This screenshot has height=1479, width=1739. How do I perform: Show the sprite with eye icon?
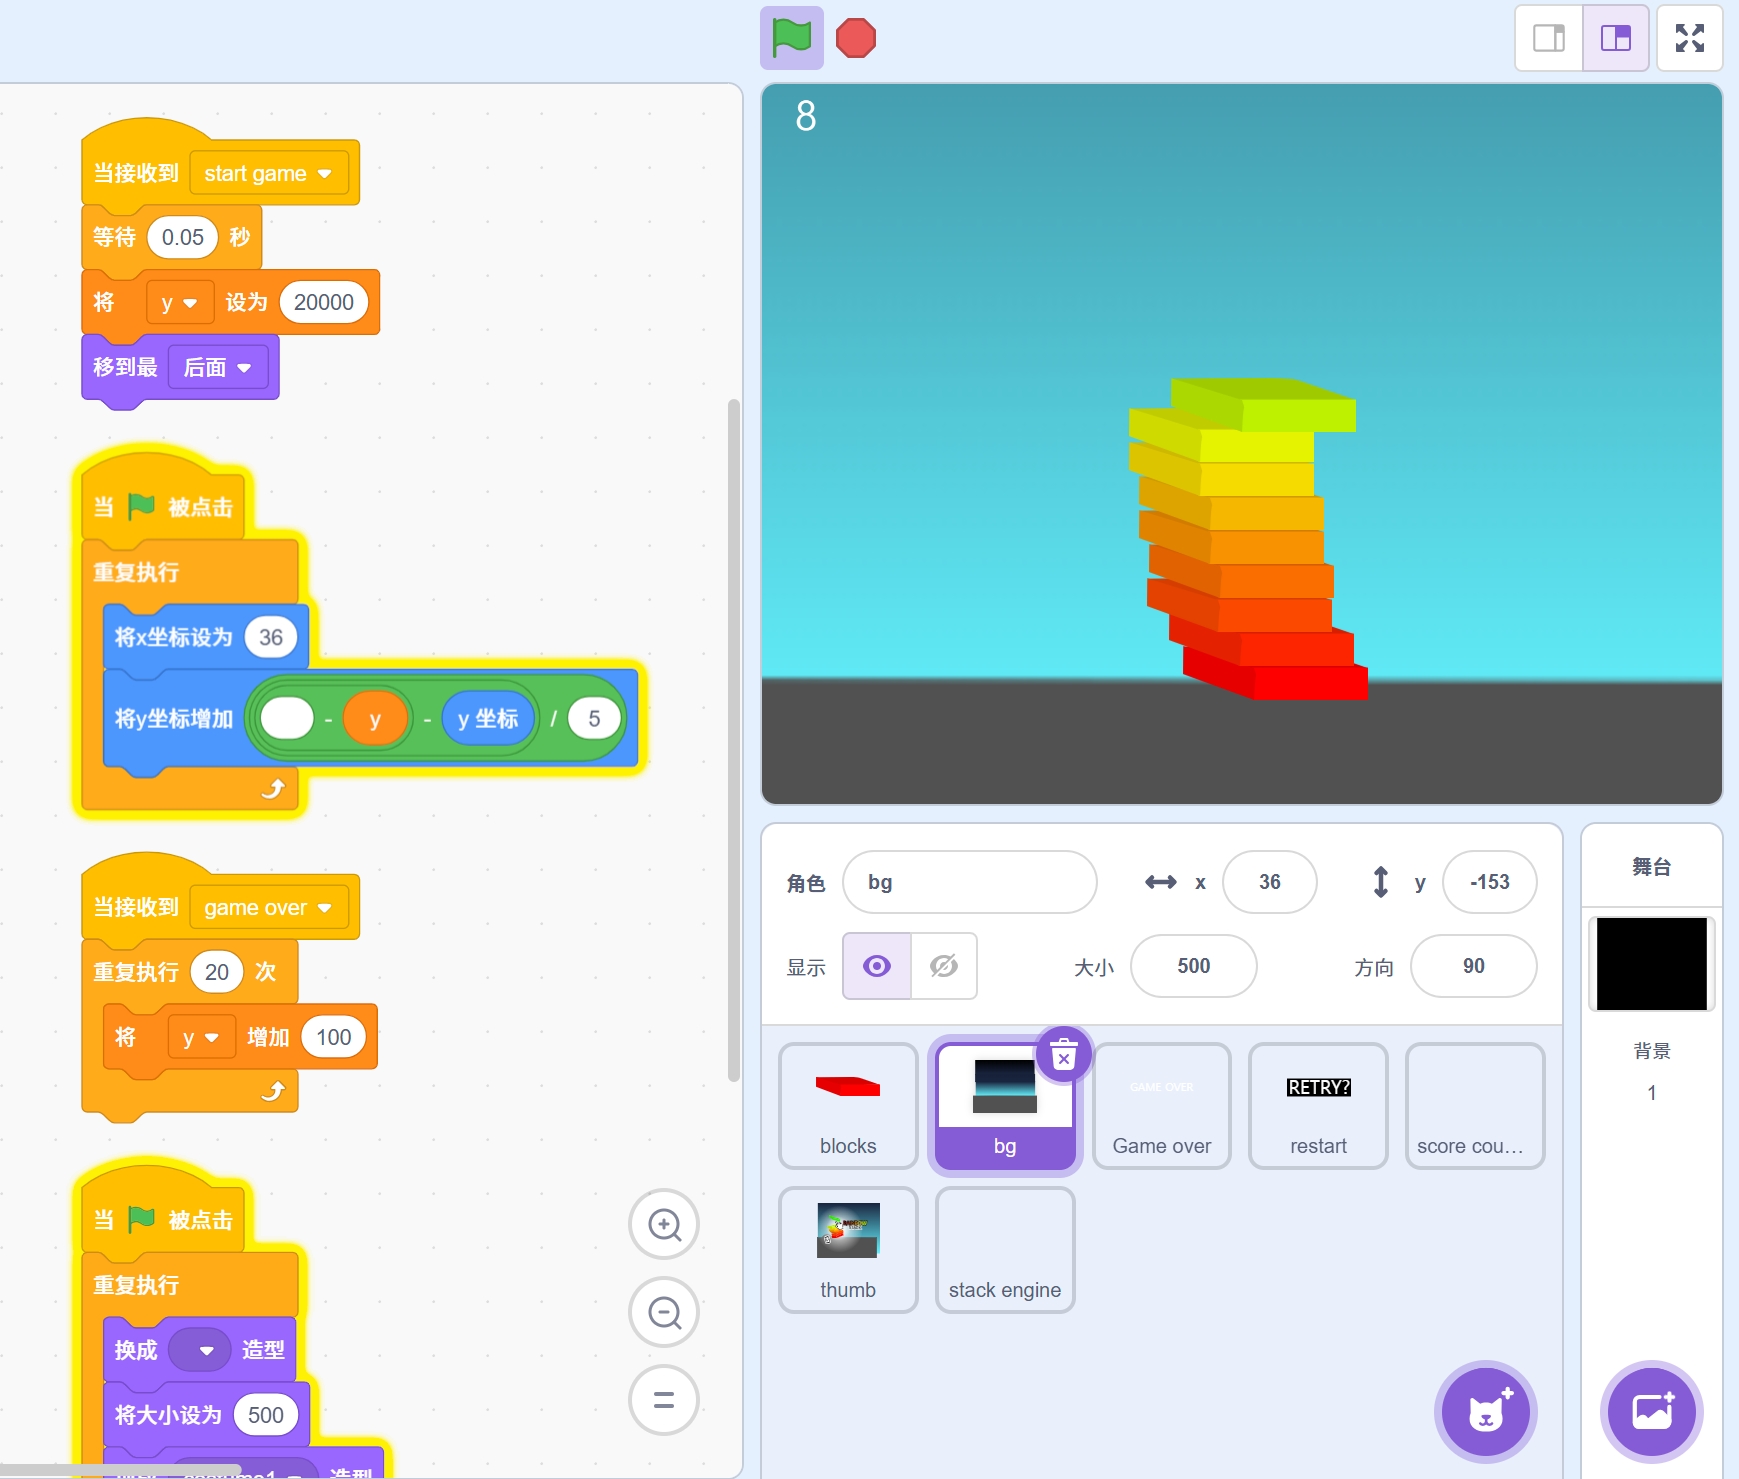[x=877, y=966]
